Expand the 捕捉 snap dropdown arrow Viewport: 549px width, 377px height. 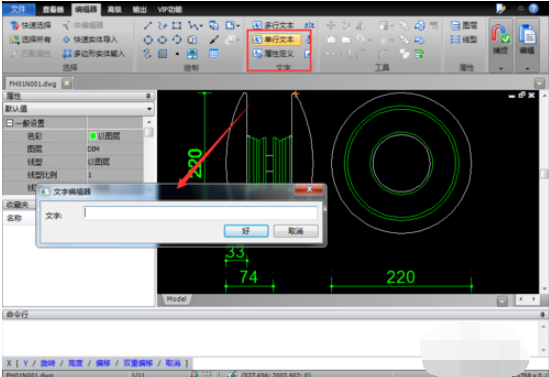pyautogui.click(x=501, y=68)
